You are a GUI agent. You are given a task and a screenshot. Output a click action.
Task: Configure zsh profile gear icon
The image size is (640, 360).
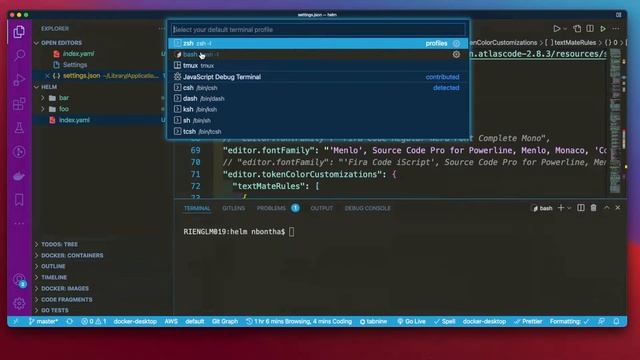456,43
